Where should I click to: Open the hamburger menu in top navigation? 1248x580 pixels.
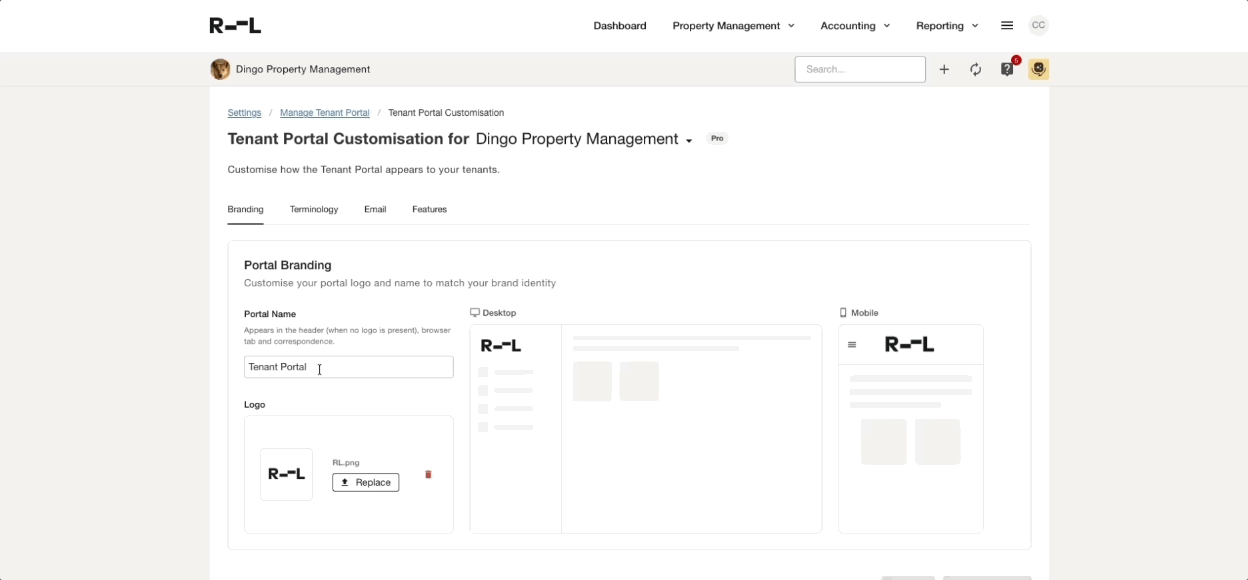(1007, 26)
